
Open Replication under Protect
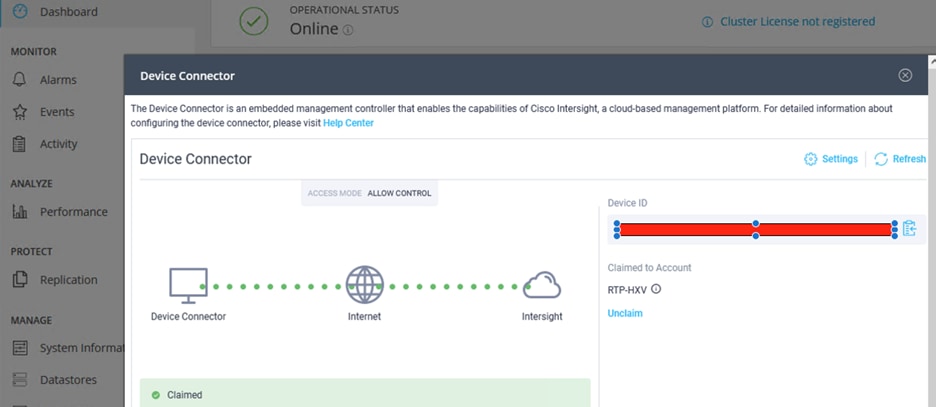[69, 279]
